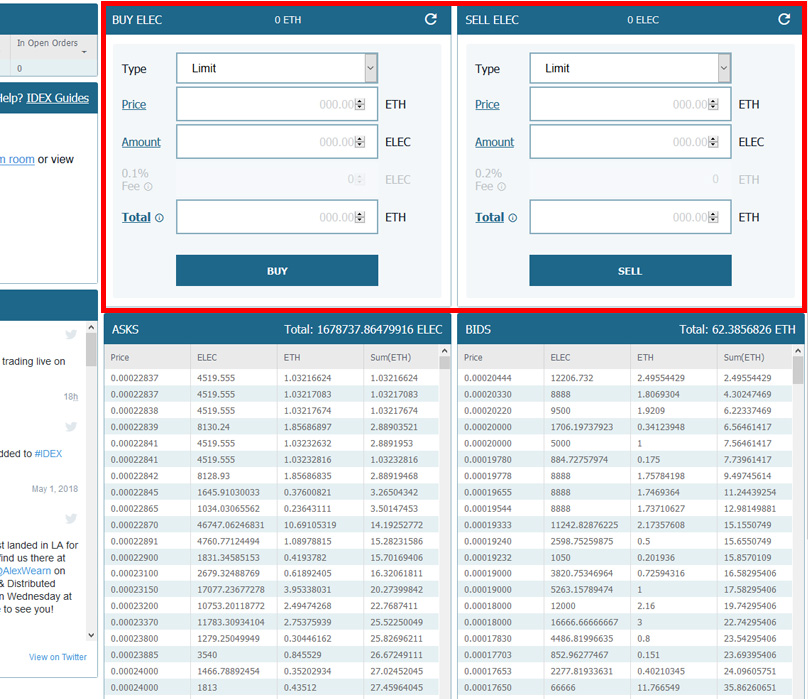Screen dimensions: 808x699
Task: Select bid price 0.00017830
Action: pyautogui.click(x=487, y=638)
